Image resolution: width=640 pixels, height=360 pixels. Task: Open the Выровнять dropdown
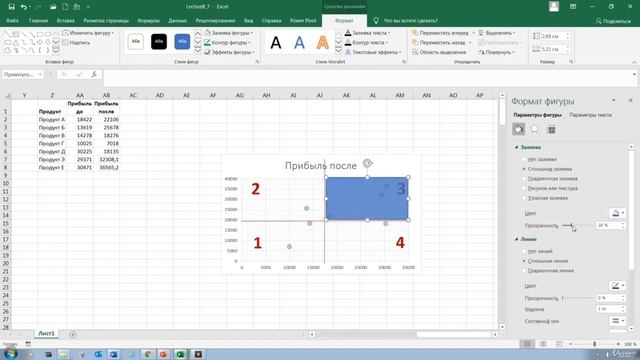coord(497,33)
